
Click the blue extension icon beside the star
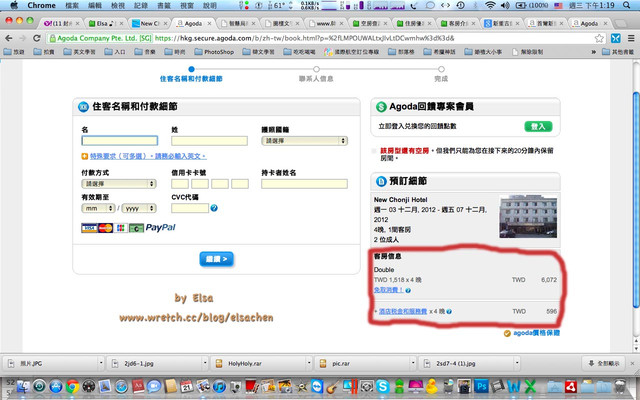point(616,38)
